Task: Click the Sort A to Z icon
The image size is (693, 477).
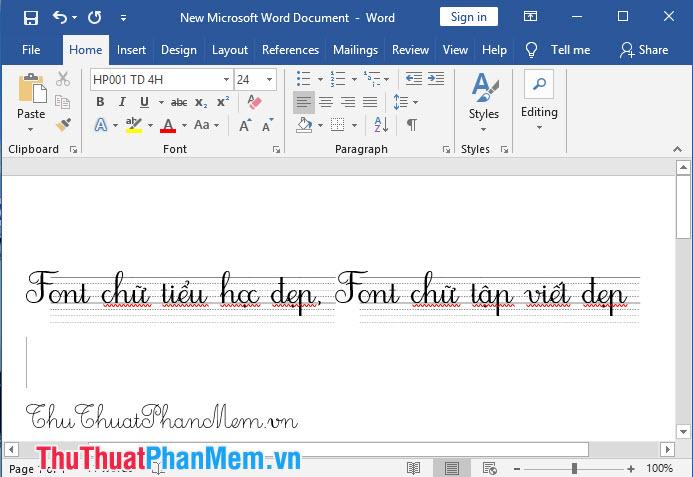Action: [x=380, y=125]
